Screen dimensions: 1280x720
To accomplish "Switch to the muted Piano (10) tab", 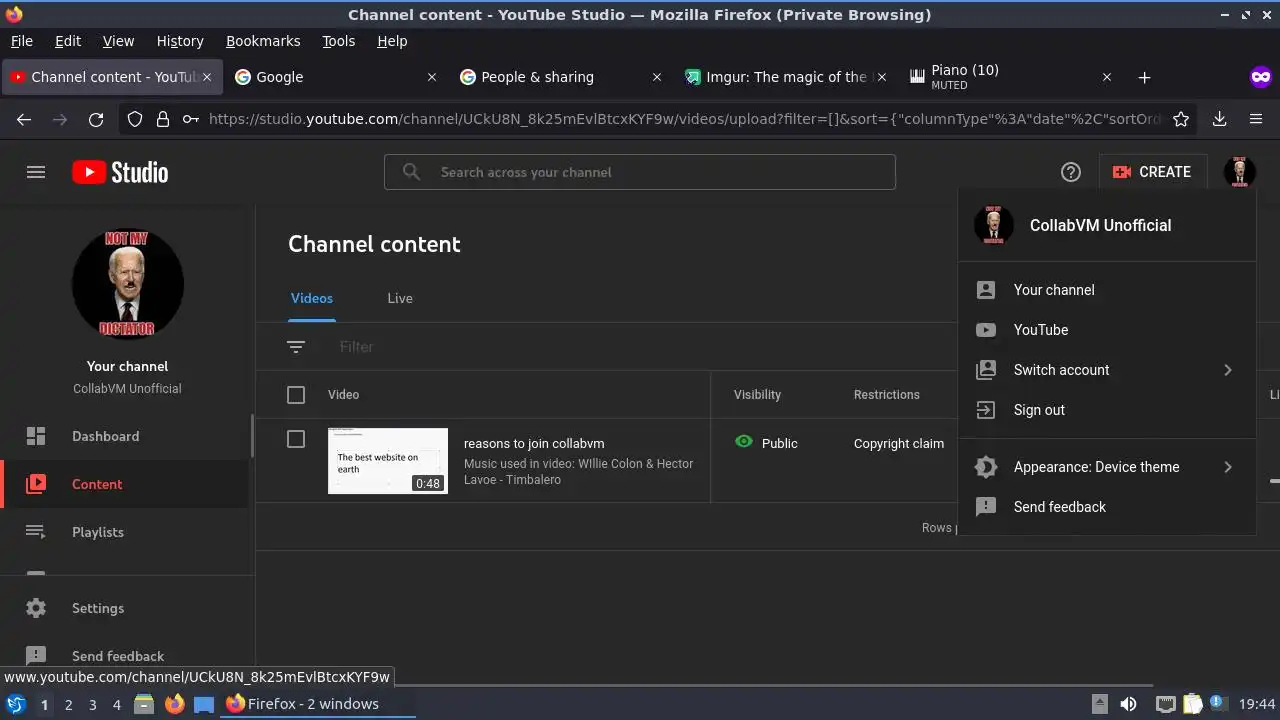I will [1010, 77].
